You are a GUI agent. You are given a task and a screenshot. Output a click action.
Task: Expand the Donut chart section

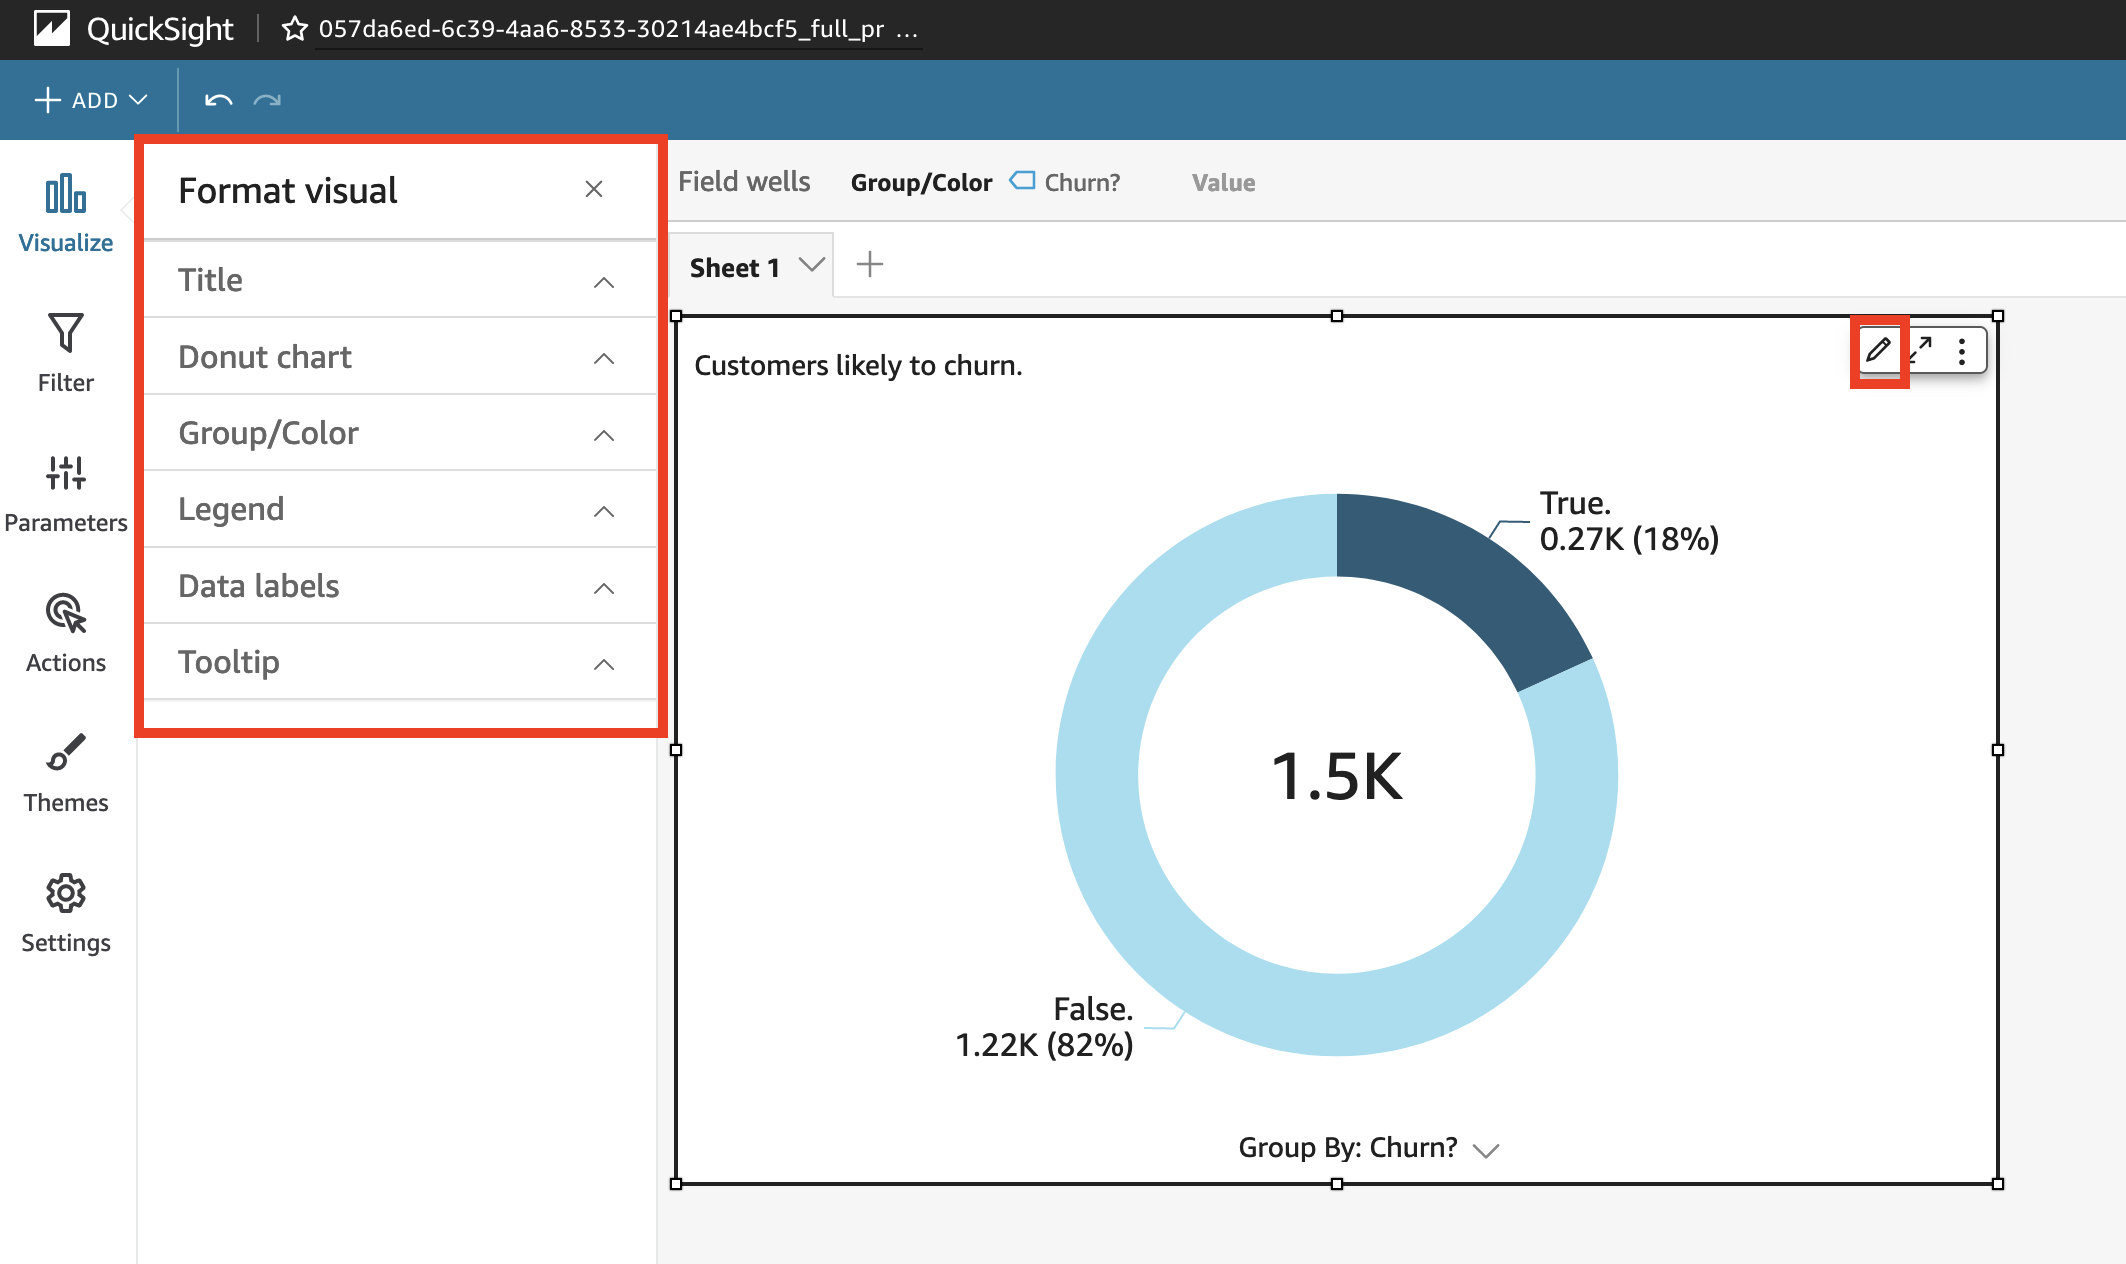400,357
